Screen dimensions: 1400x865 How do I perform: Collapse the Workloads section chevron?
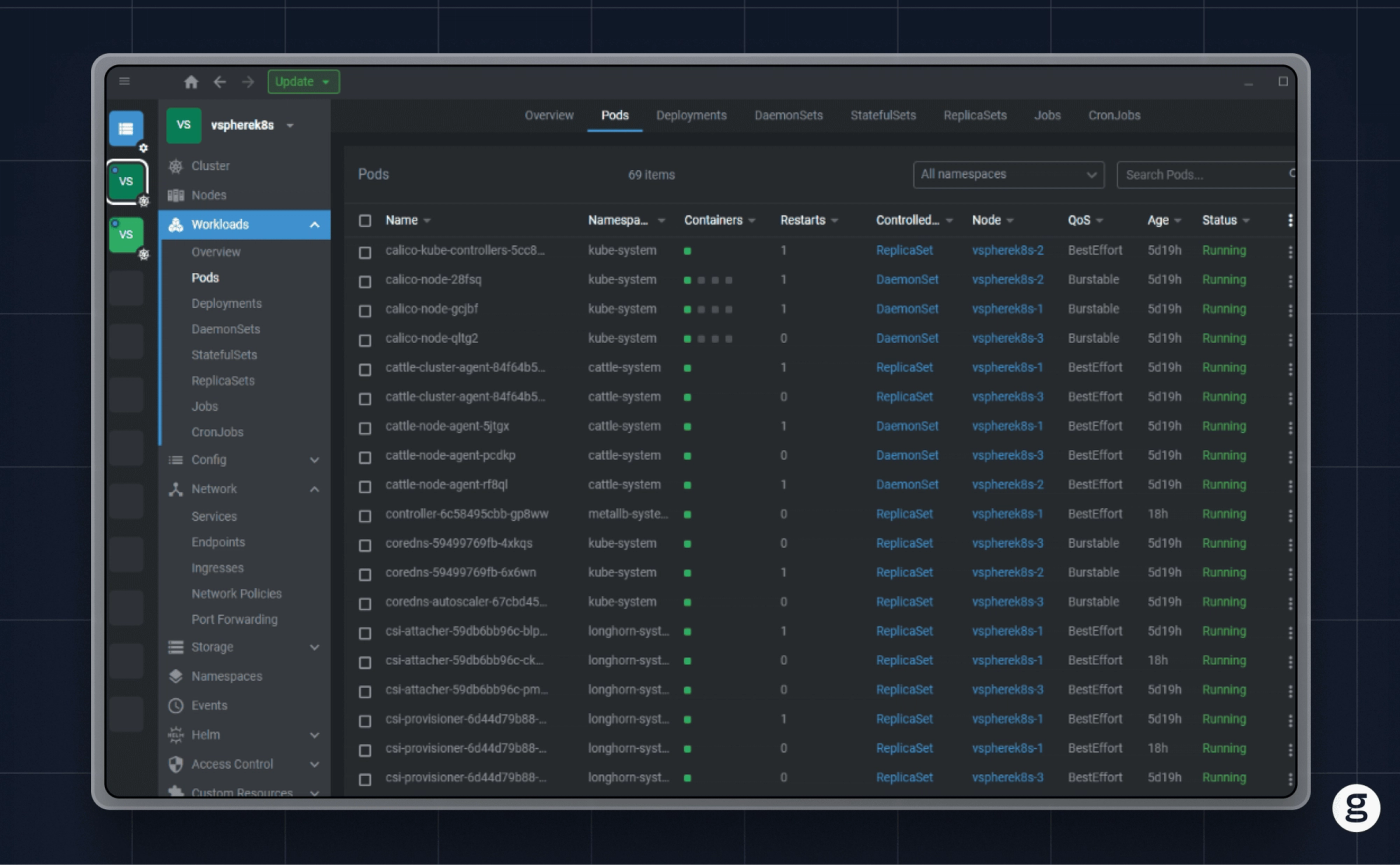pos(314,225)
